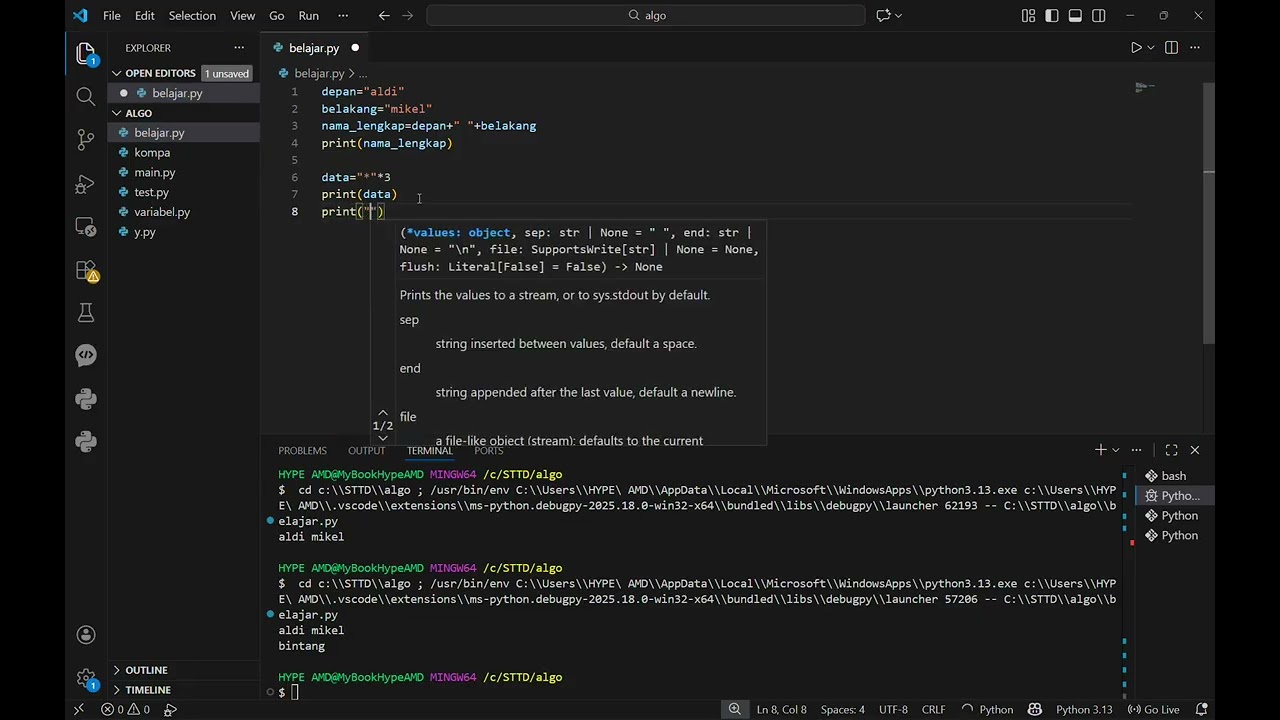Open Copilot status icon in the status bar

click(1035, 710)
